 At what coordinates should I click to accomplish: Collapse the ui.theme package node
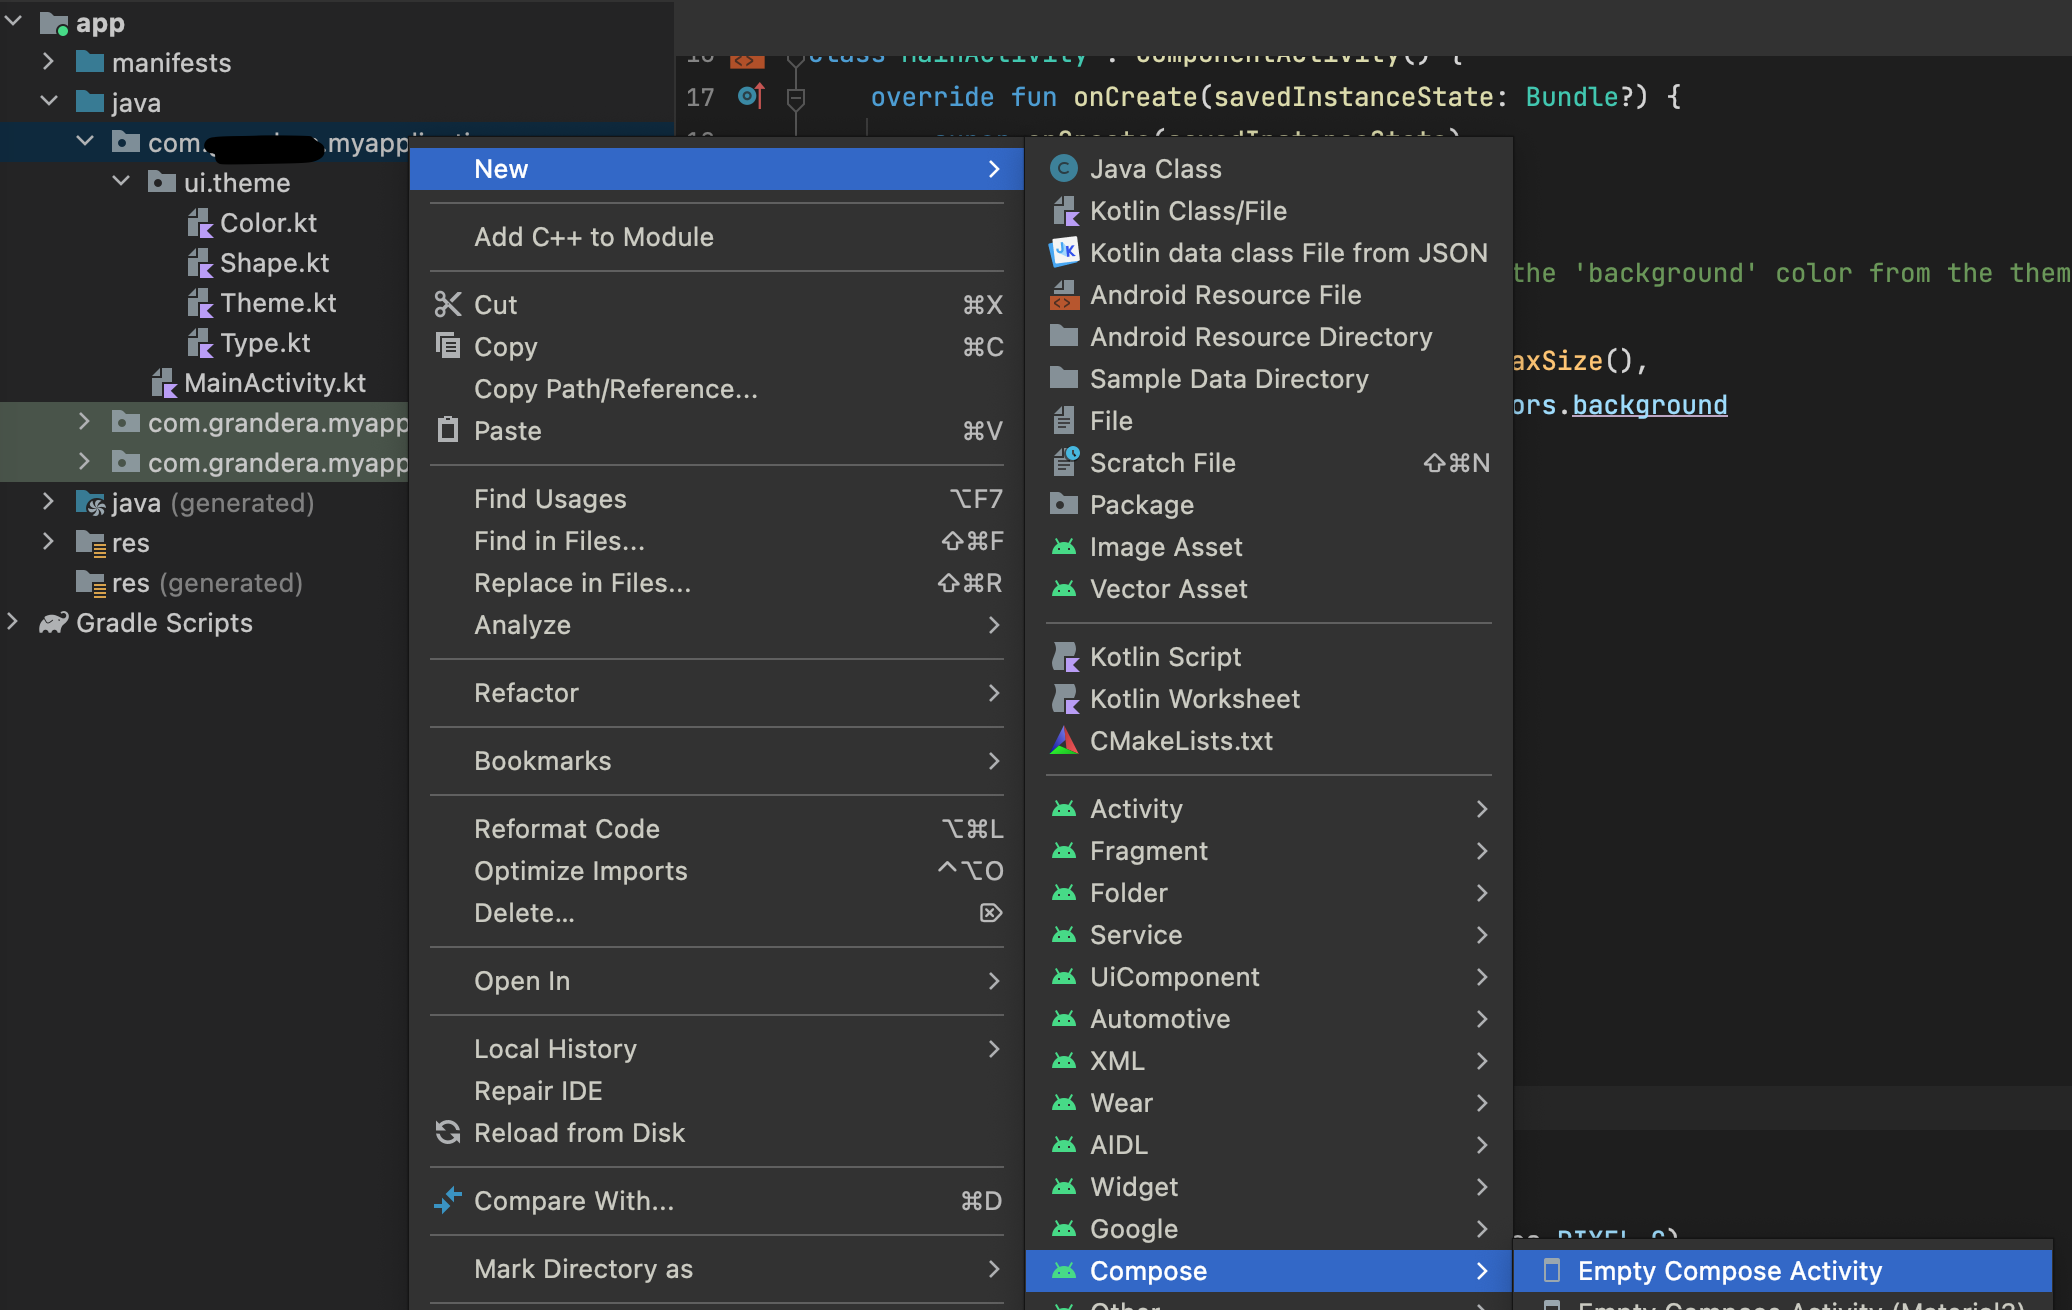(x=122, y=182)
